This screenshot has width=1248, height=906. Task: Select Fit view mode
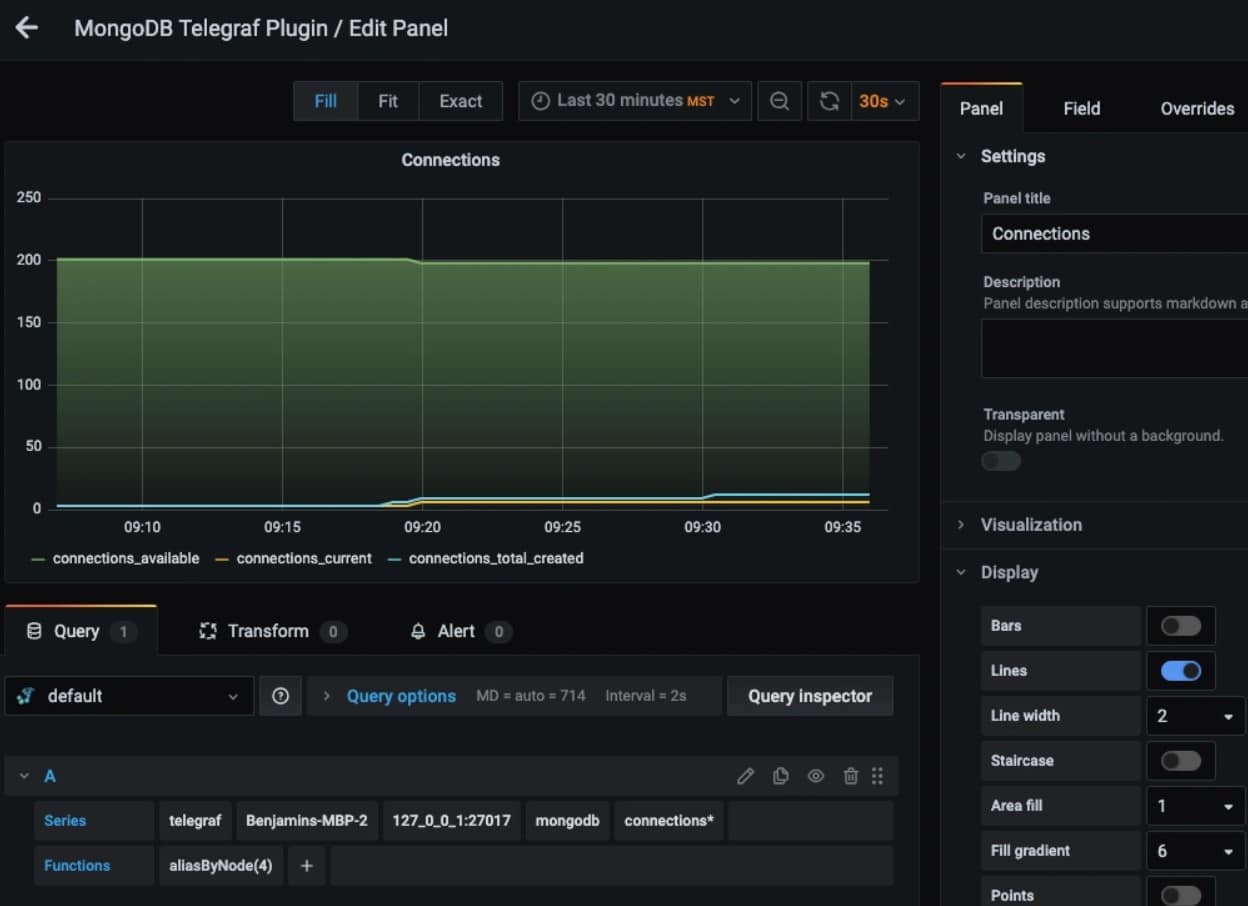pos(388,101)
